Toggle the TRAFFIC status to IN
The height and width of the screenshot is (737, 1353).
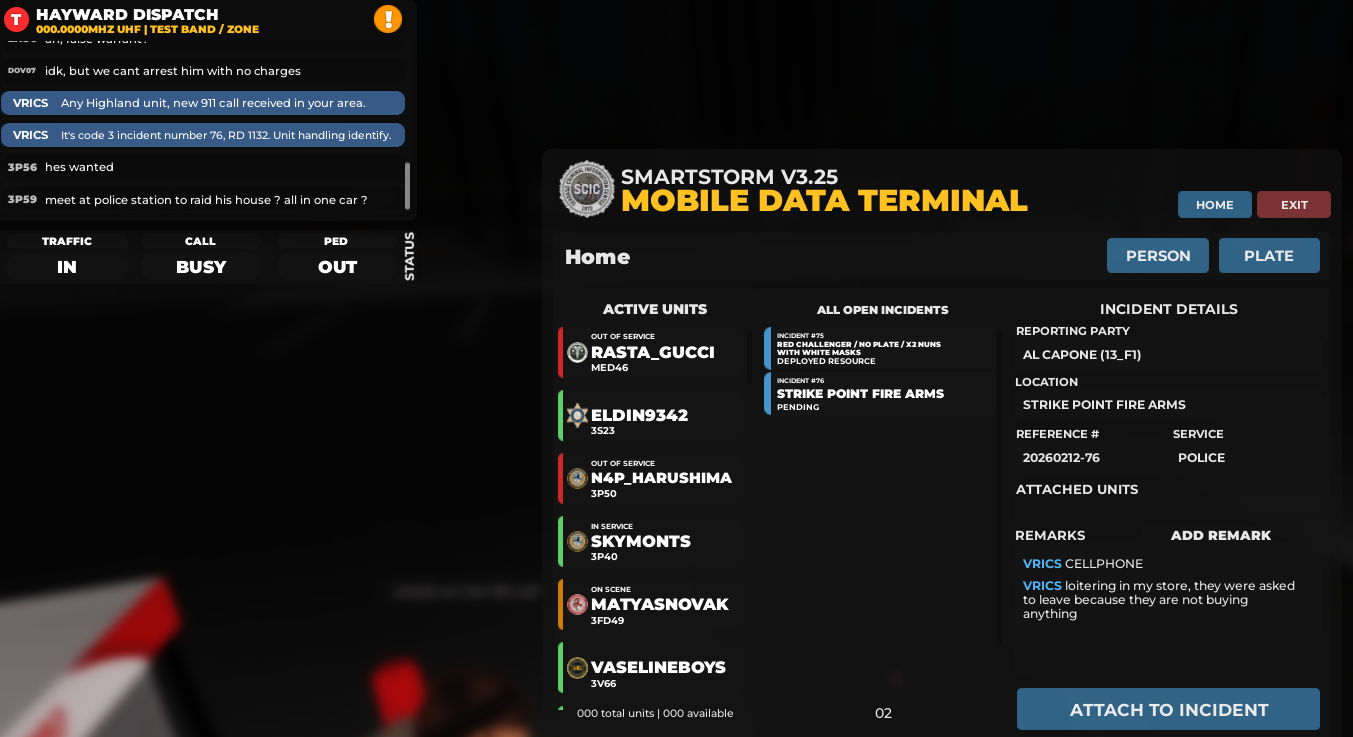67,266
